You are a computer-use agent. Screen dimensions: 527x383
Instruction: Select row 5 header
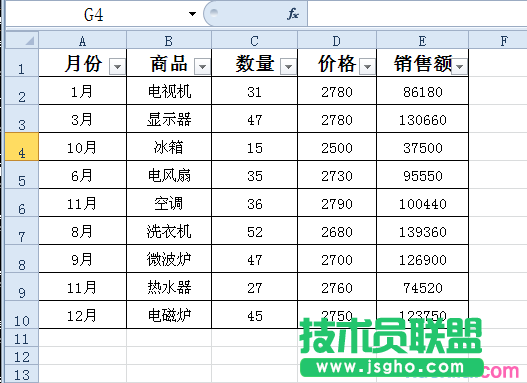(x=22, y=175)
